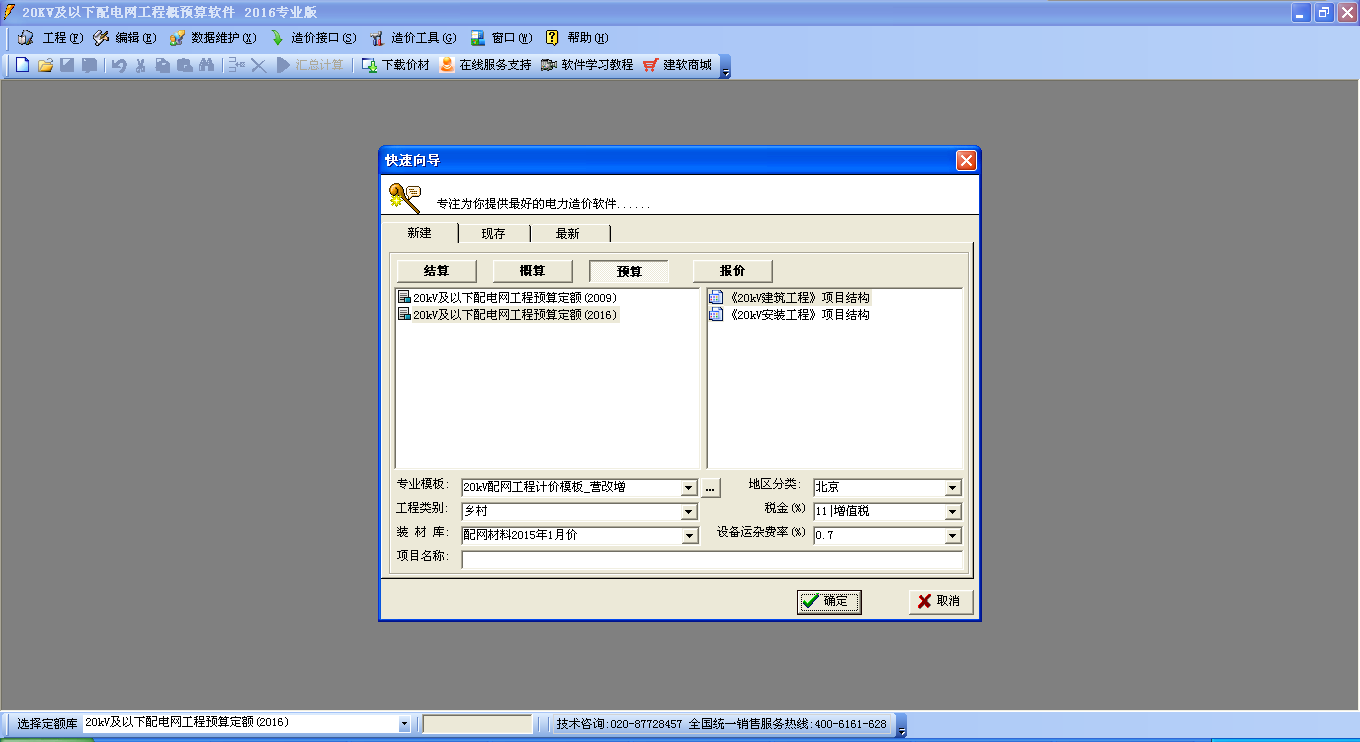Open the 造价接口(S) menu

(x=313, y=38)
